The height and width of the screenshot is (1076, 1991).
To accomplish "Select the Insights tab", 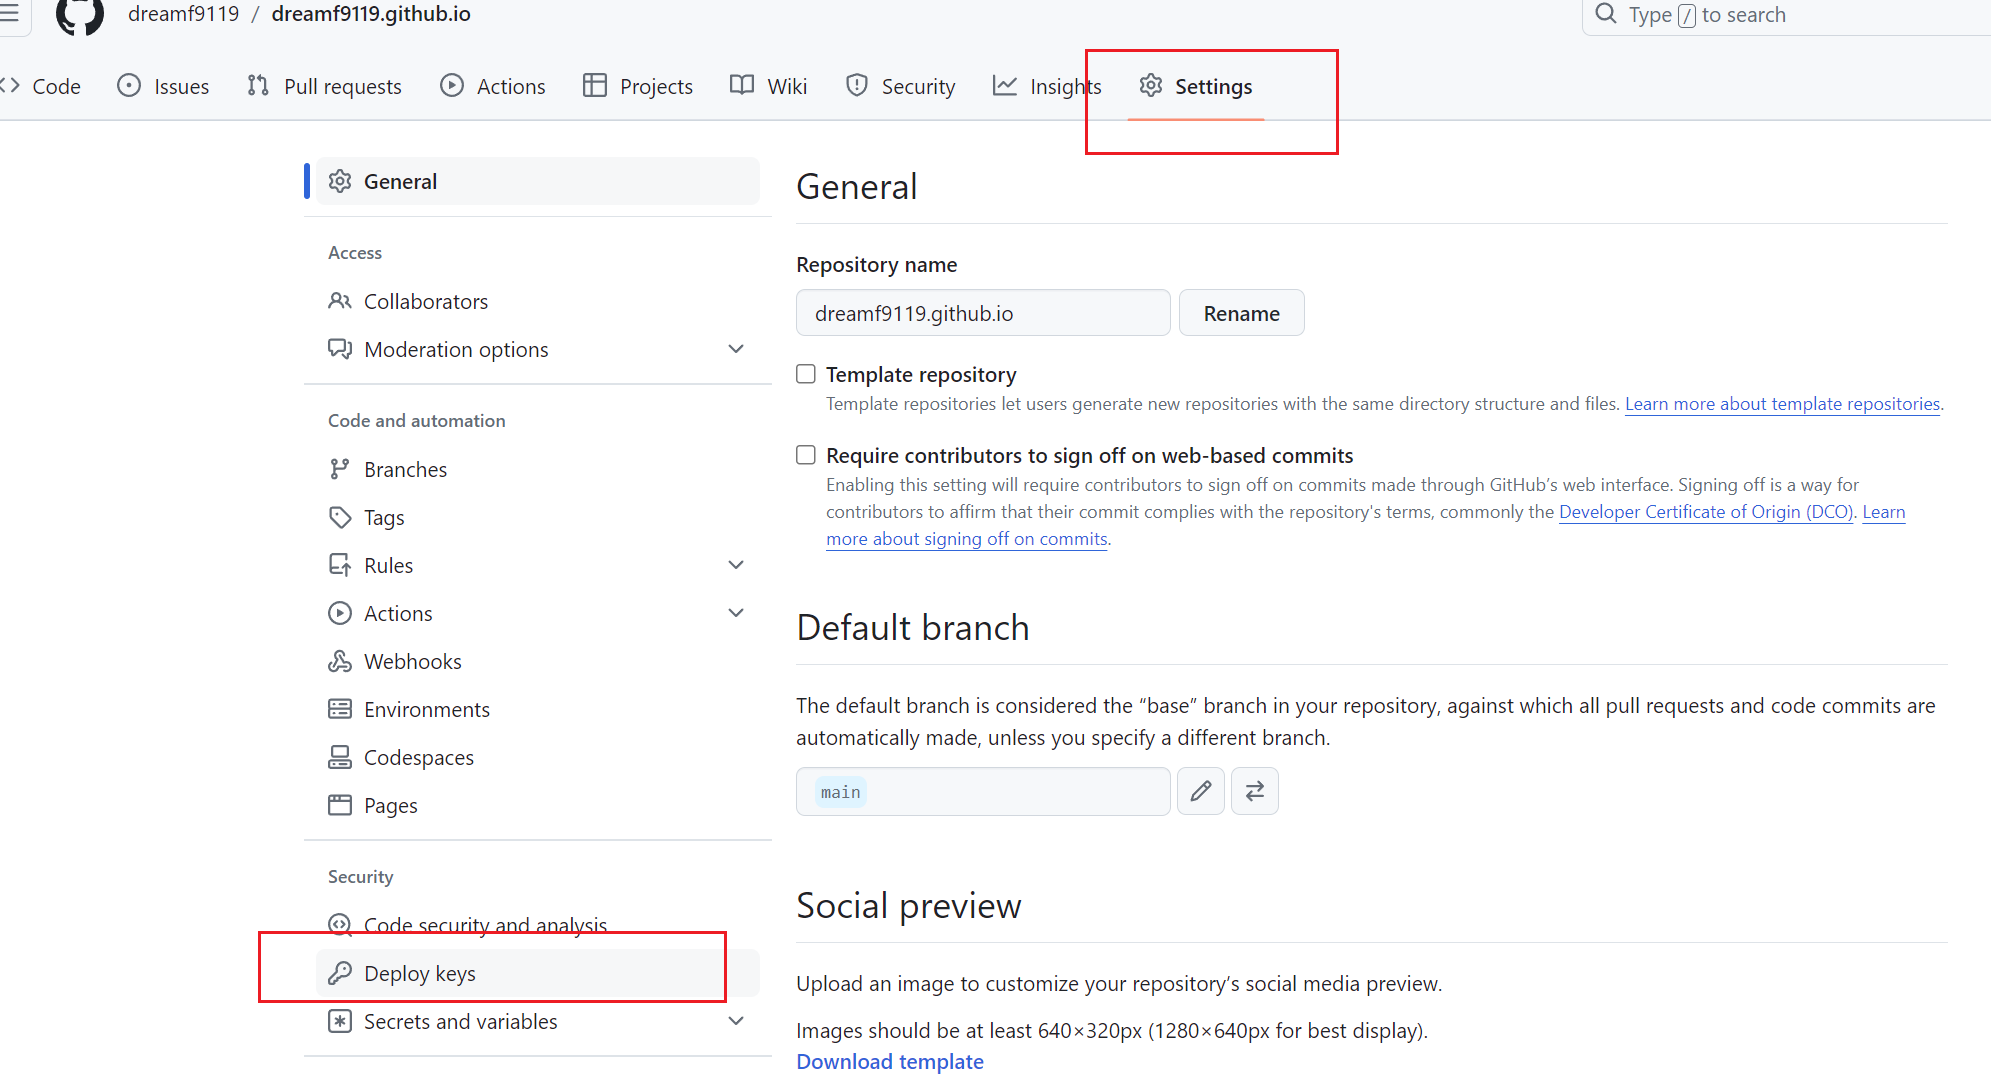I will 1047,86.
